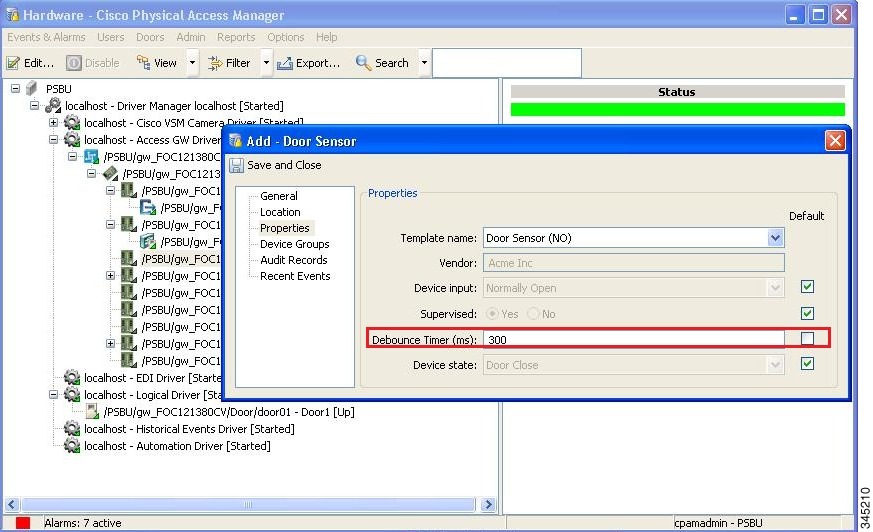
Task: Collapse the Access GW Driver node
Action: (x=53, y=139)
